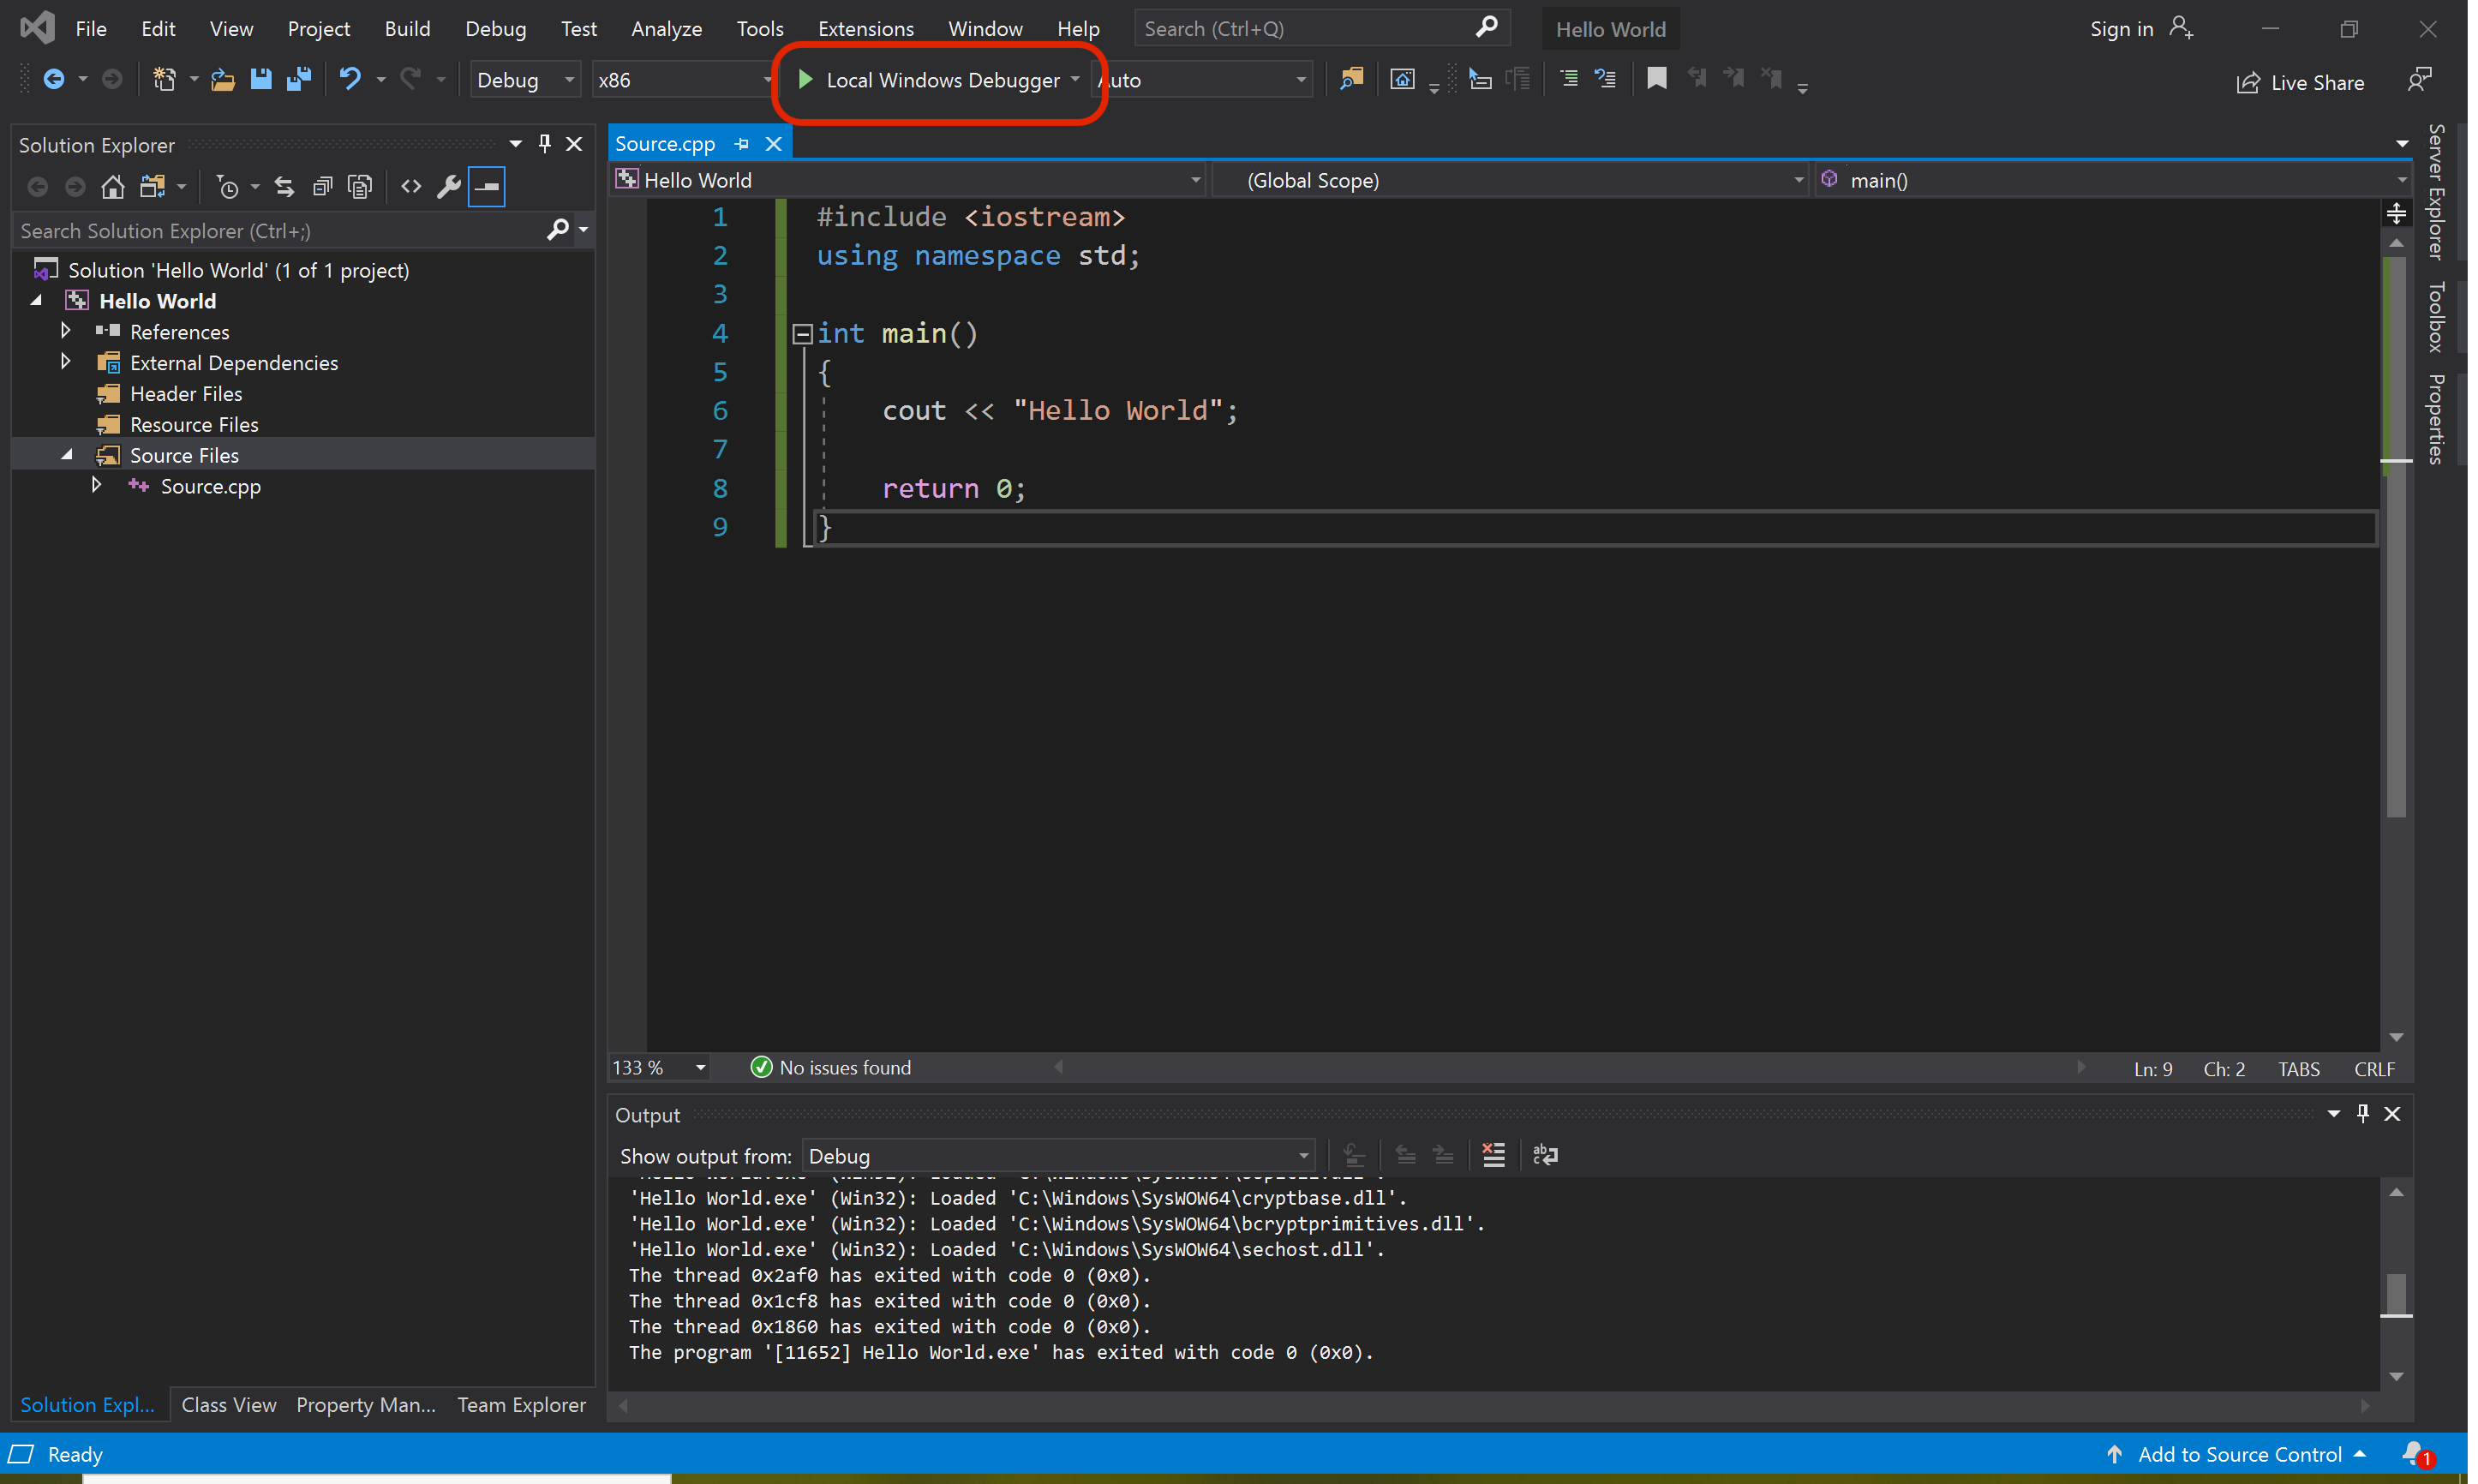
Task: Switch to the Property Manager tab
Action: (x=366, y=1405)
